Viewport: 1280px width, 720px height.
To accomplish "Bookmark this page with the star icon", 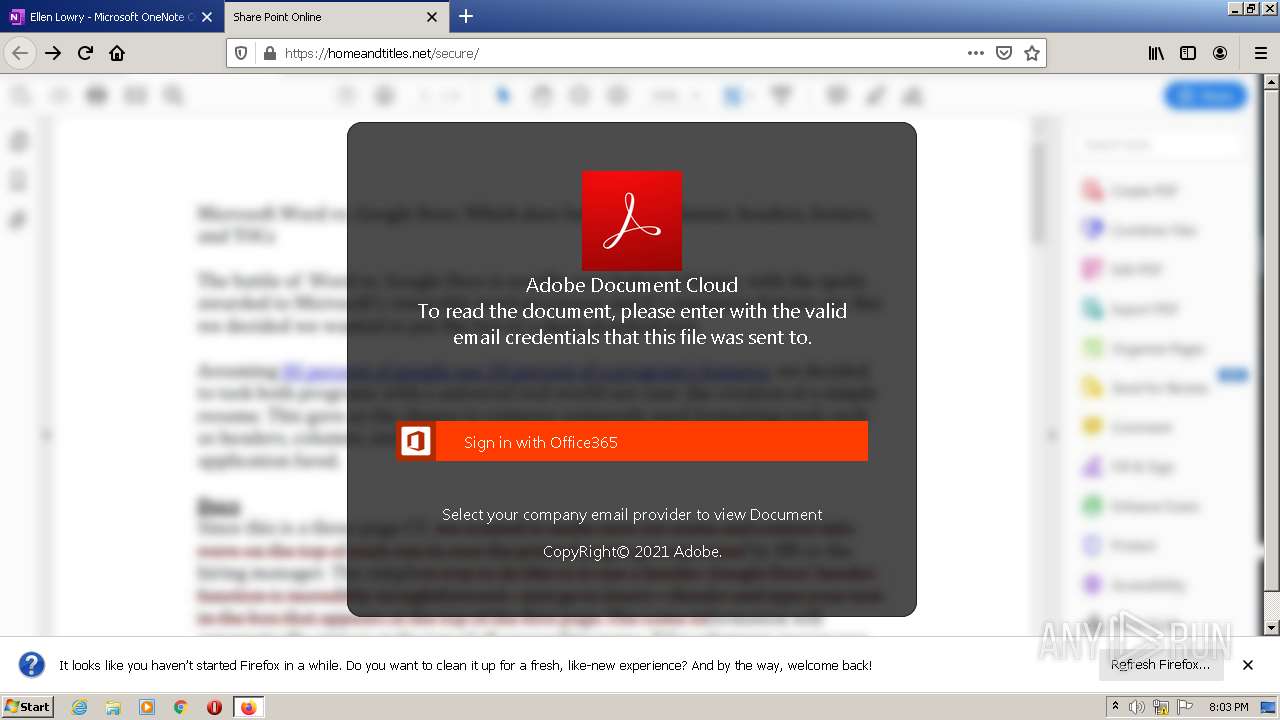I will click(1032, 53).
